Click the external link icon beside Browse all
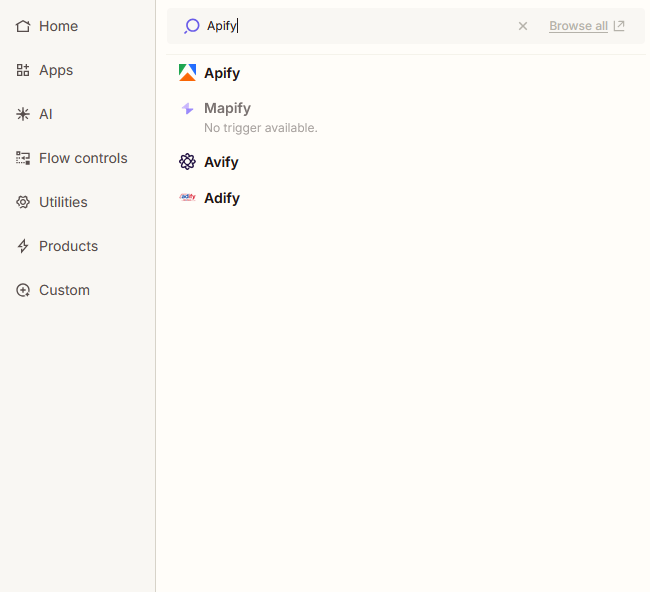650x592 pixels. coord(619,26)
